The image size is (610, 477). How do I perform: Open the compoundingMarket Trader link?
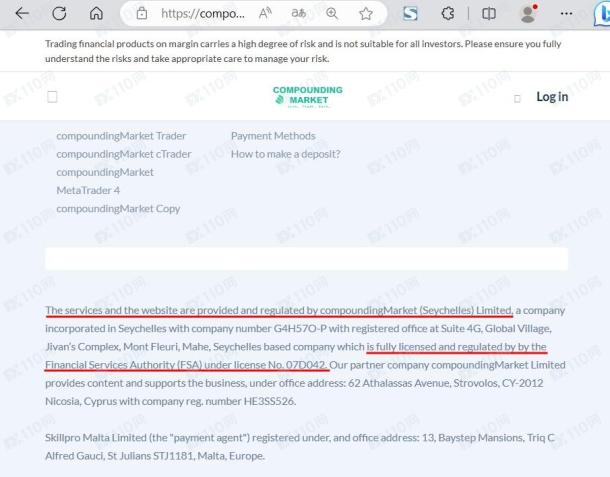click(121, 136)
